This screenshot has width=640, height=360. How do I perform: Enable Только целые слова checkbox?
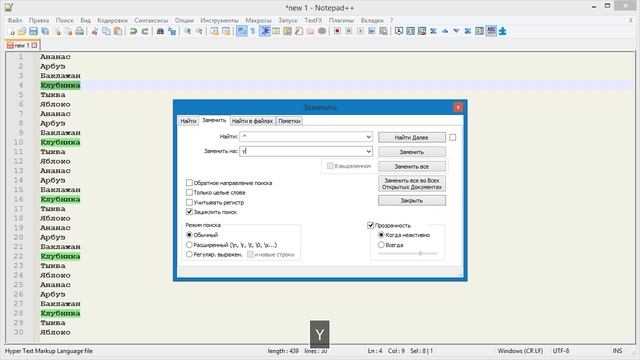[189, 192]
